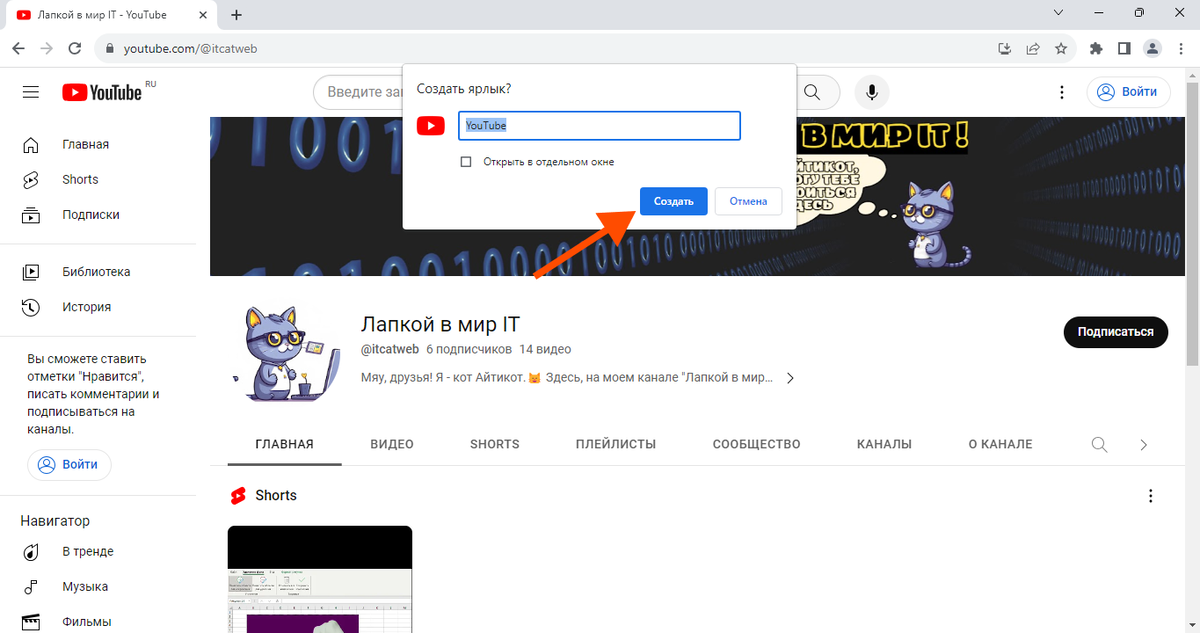Click Войти button in the sidebar

70,465
